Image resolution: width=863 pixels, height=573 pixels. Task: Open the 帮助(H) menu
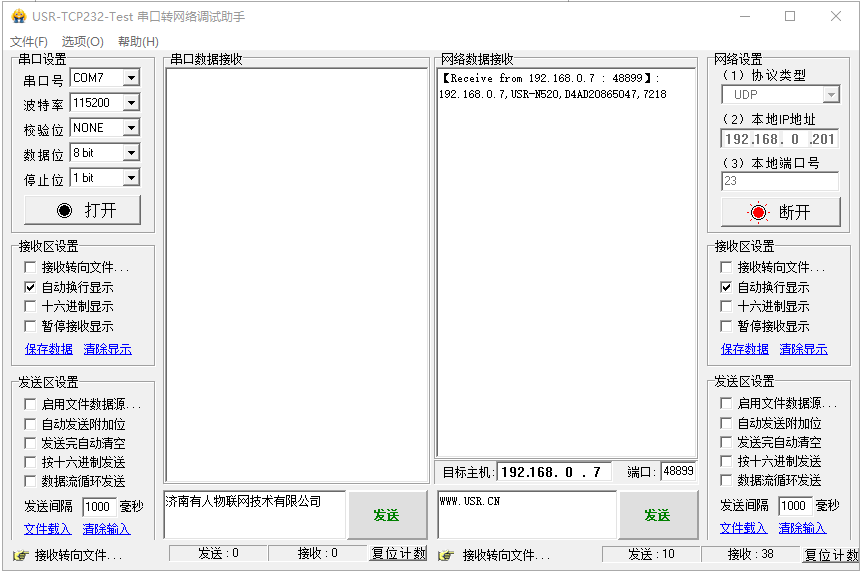[x=138, y=42]
